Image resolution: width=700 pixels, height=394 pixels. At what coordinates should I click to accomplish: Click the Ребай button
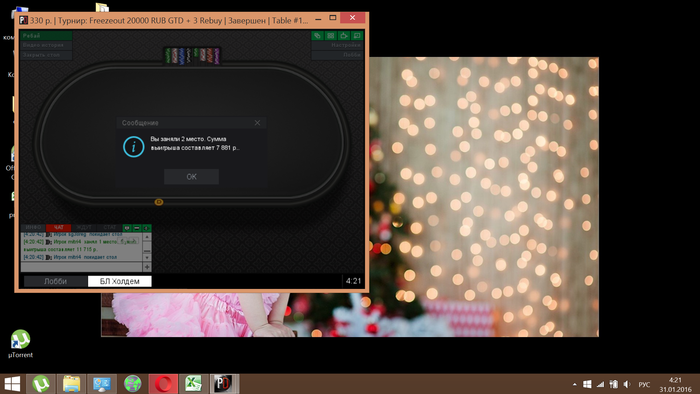click(x=46, y=36)
